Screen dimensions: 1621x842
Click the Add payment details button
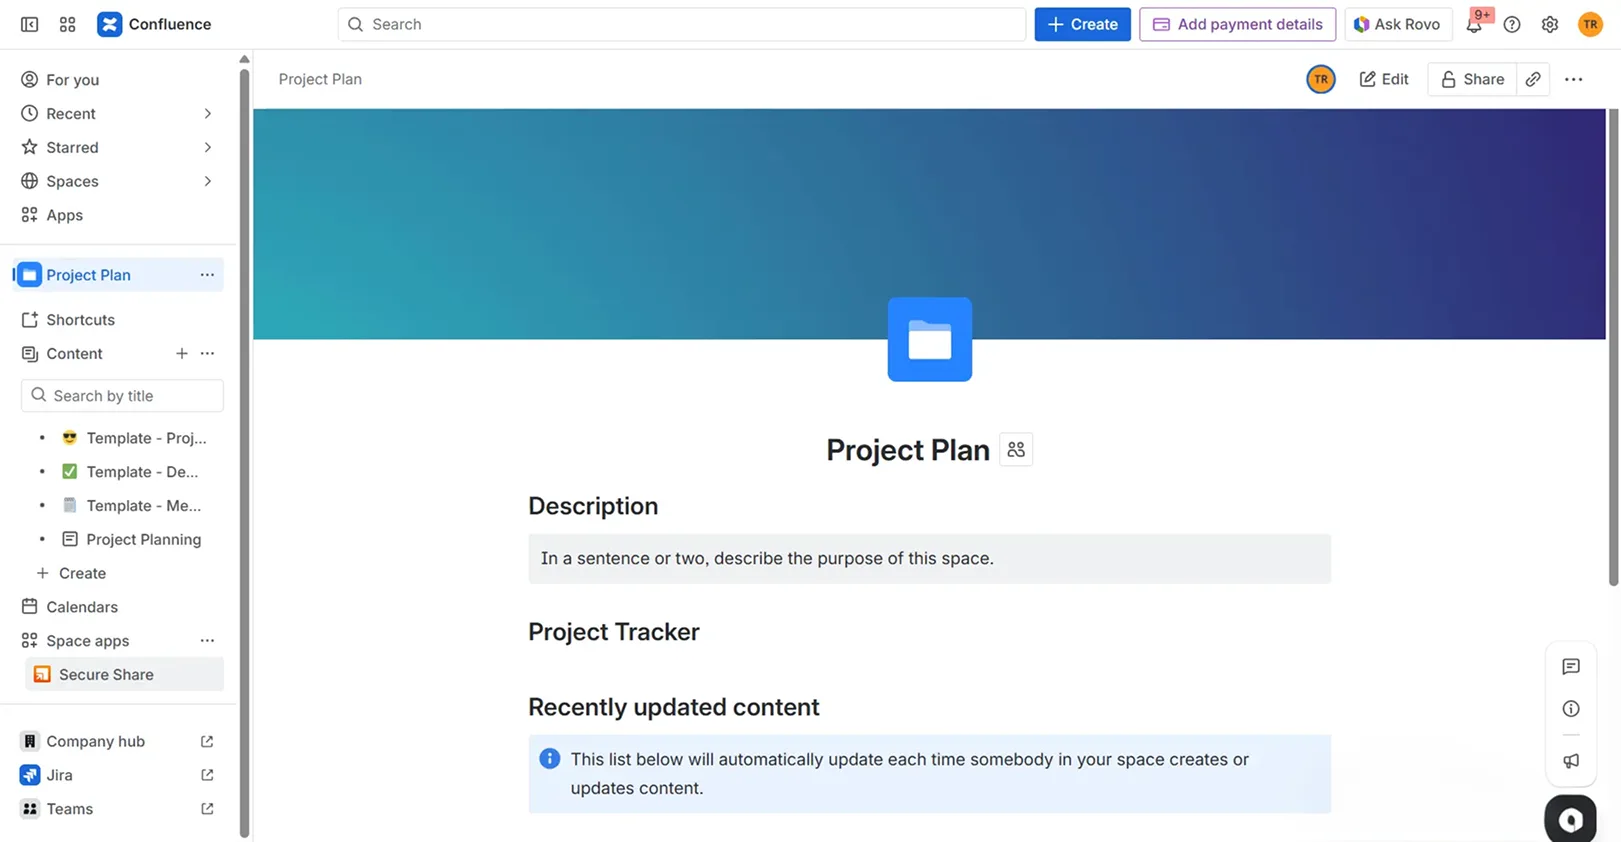coord(1237,24)
